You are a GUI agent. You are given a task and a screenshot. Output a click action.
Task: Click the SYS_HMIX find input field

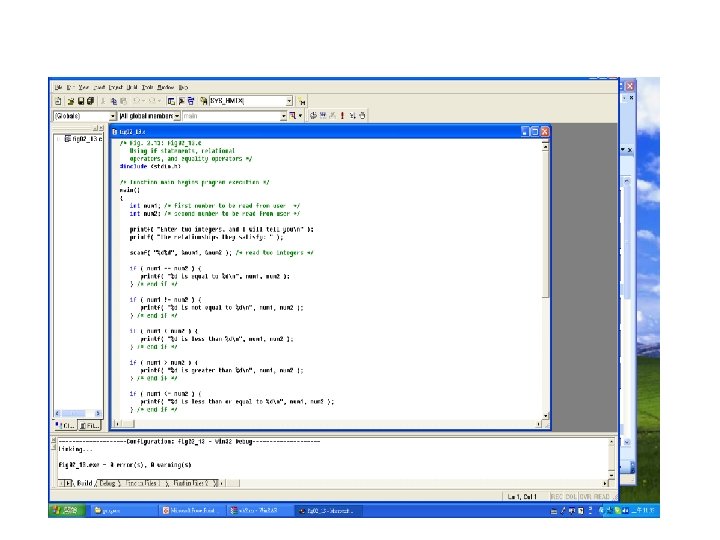click(x=248, y=101)
